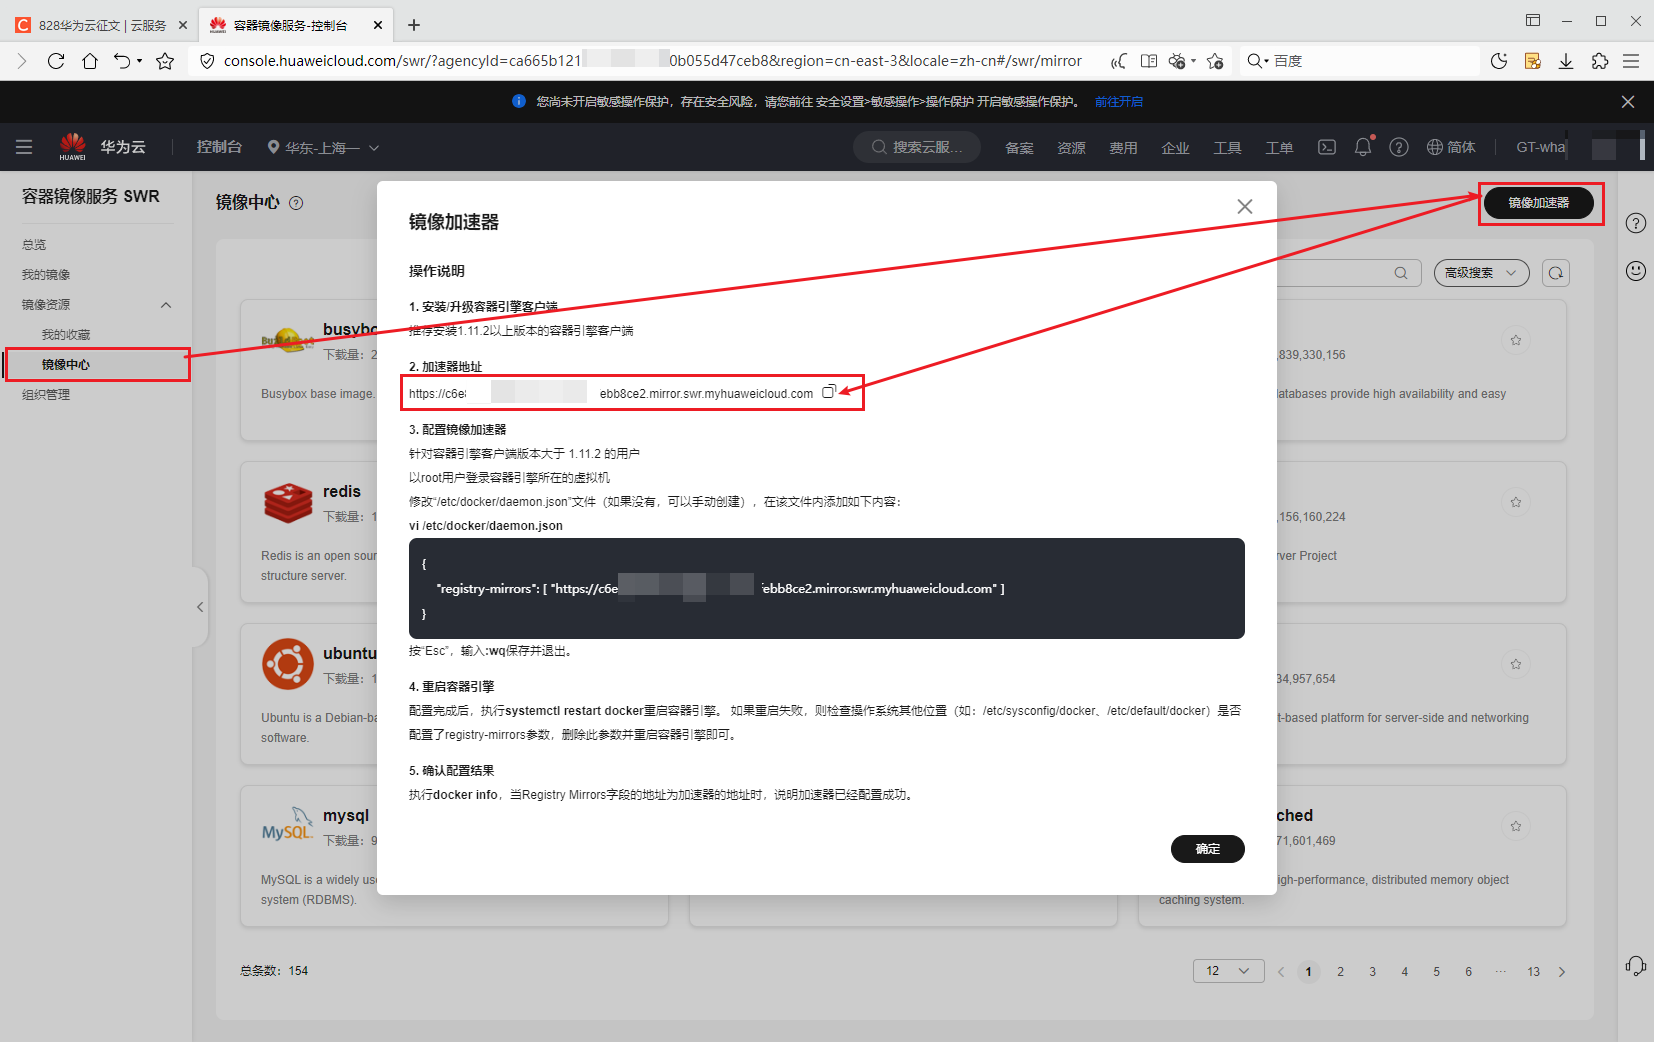Open the 工单 header menu
Image resolution: width=1654 pixels, height=1042 pixels.
point(1279,148)
